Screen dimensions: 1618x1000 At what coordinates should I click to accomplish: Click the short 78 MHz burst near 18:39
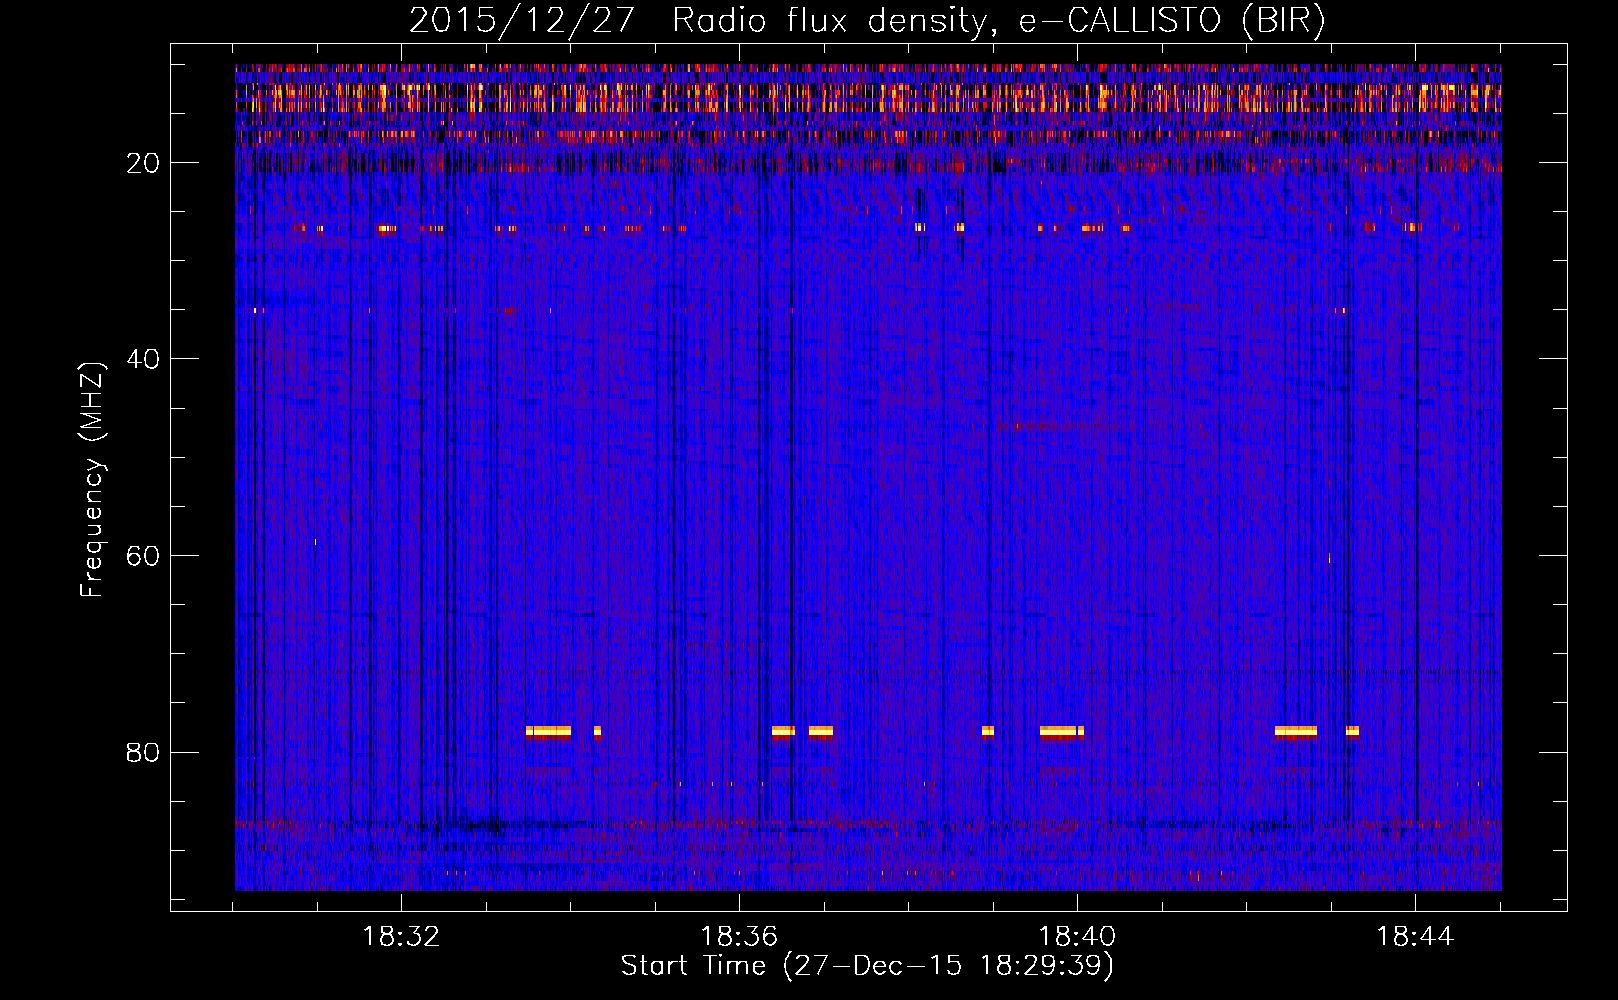[x=987, y=731]
